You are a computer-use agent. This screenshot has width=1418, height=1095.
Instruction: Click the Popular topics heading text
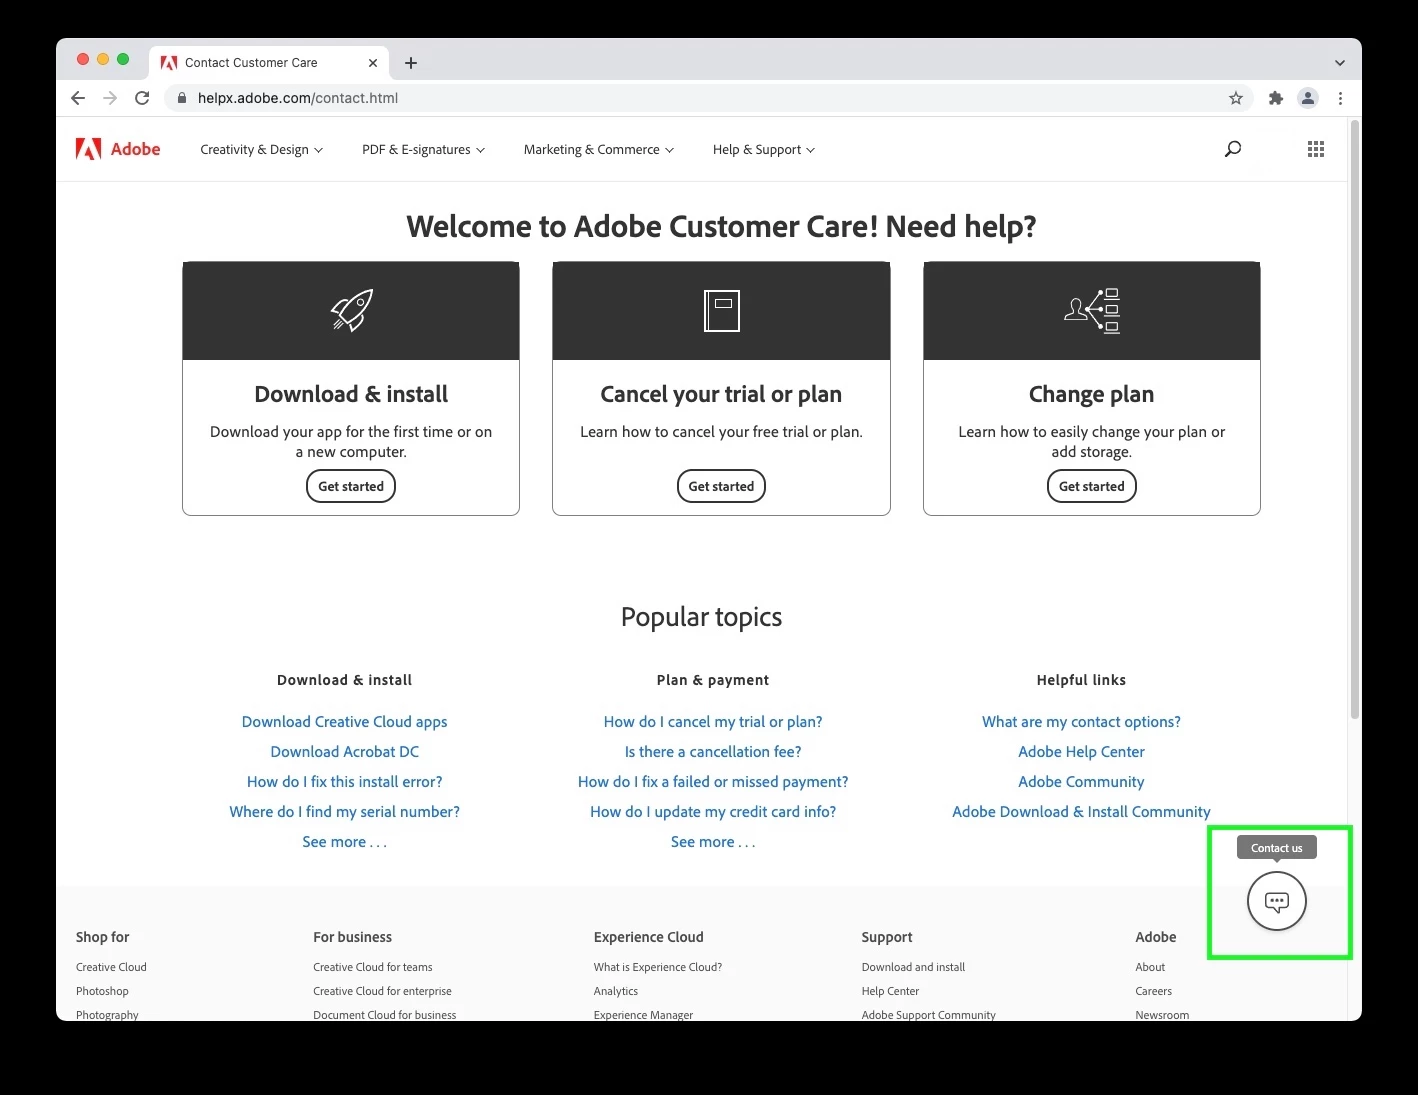coord(701,617)
